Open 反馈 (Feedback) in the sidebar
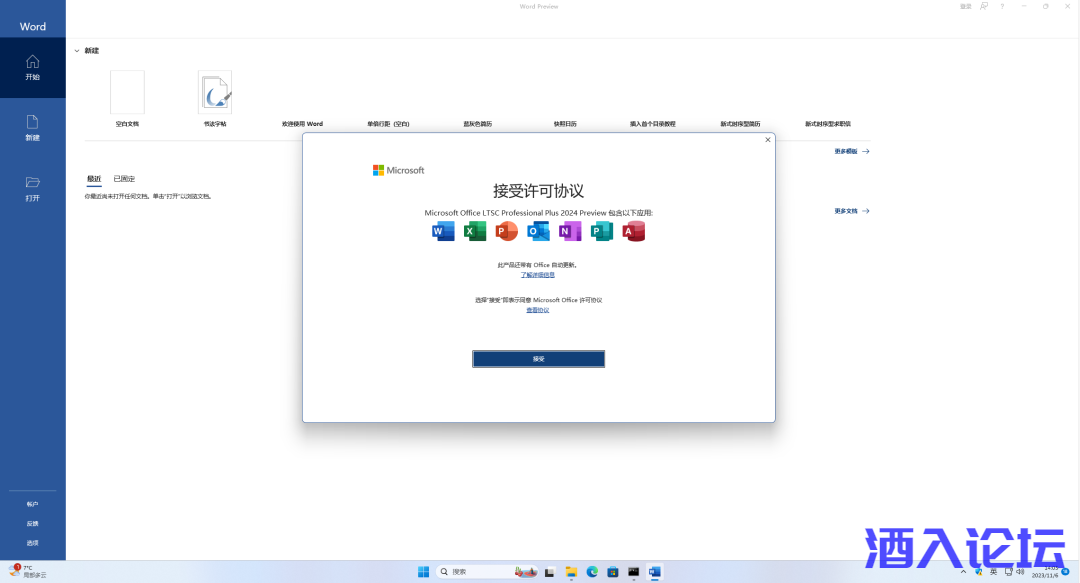The image size is (1080, 583). tap(32, 524)
